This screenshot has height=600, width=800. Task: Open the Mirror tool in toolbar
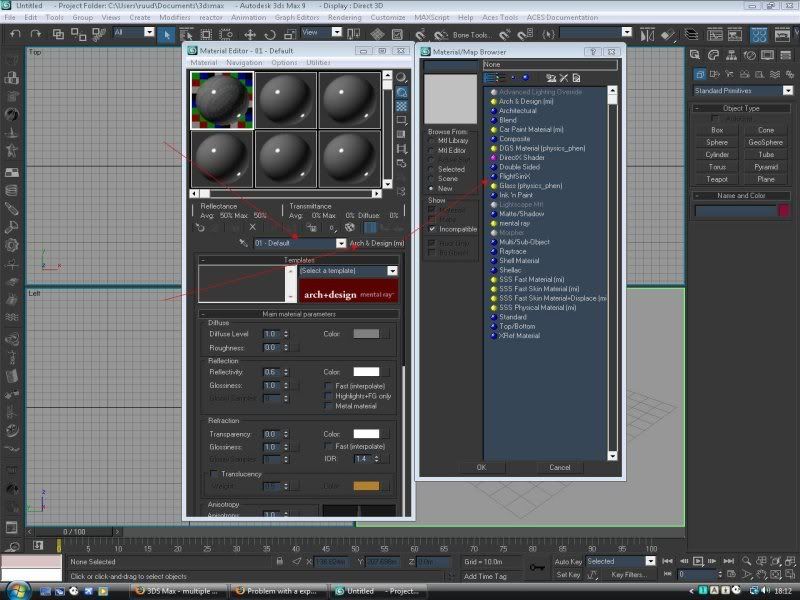click(647, 35)
